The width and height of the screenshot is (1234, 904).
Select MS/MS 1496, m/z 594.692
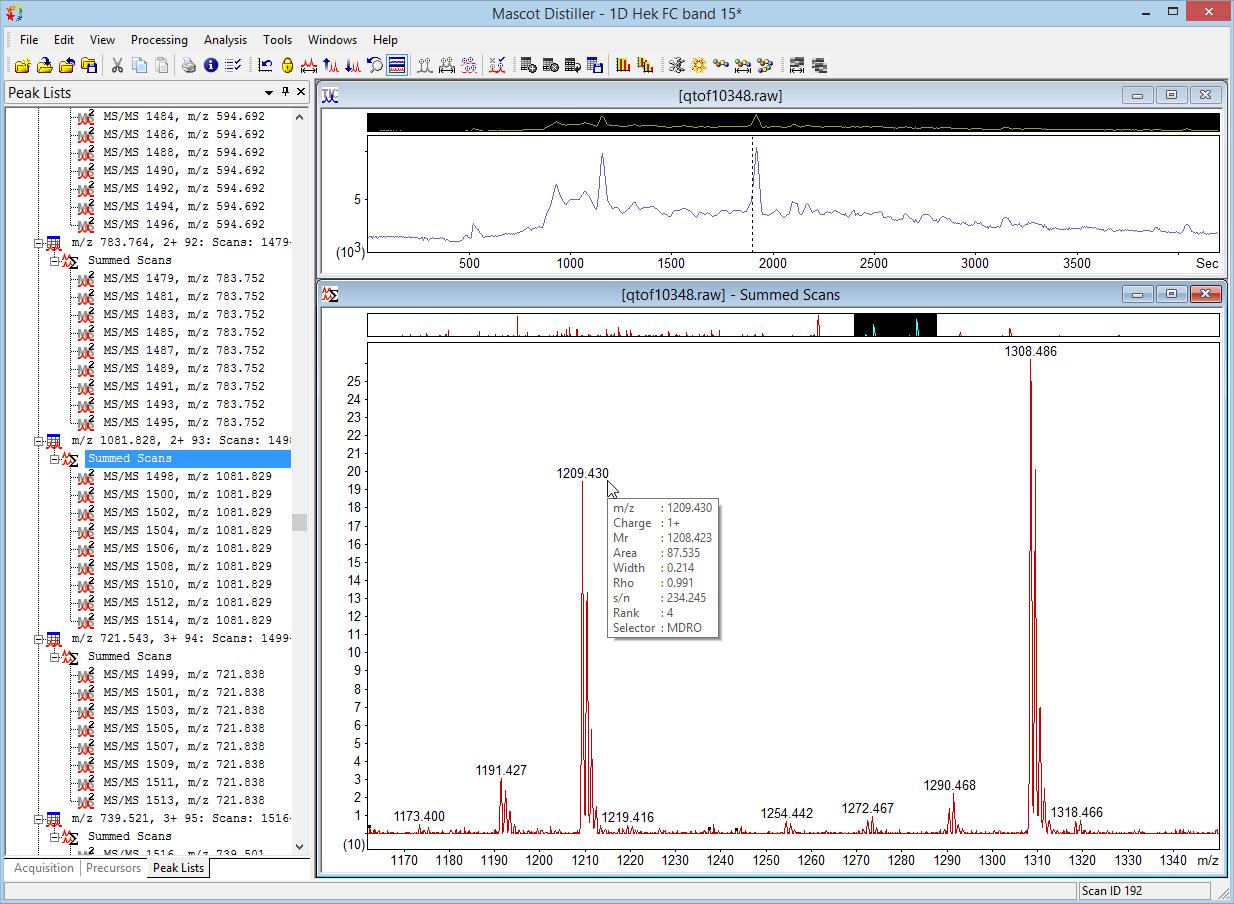coord(184,224)
